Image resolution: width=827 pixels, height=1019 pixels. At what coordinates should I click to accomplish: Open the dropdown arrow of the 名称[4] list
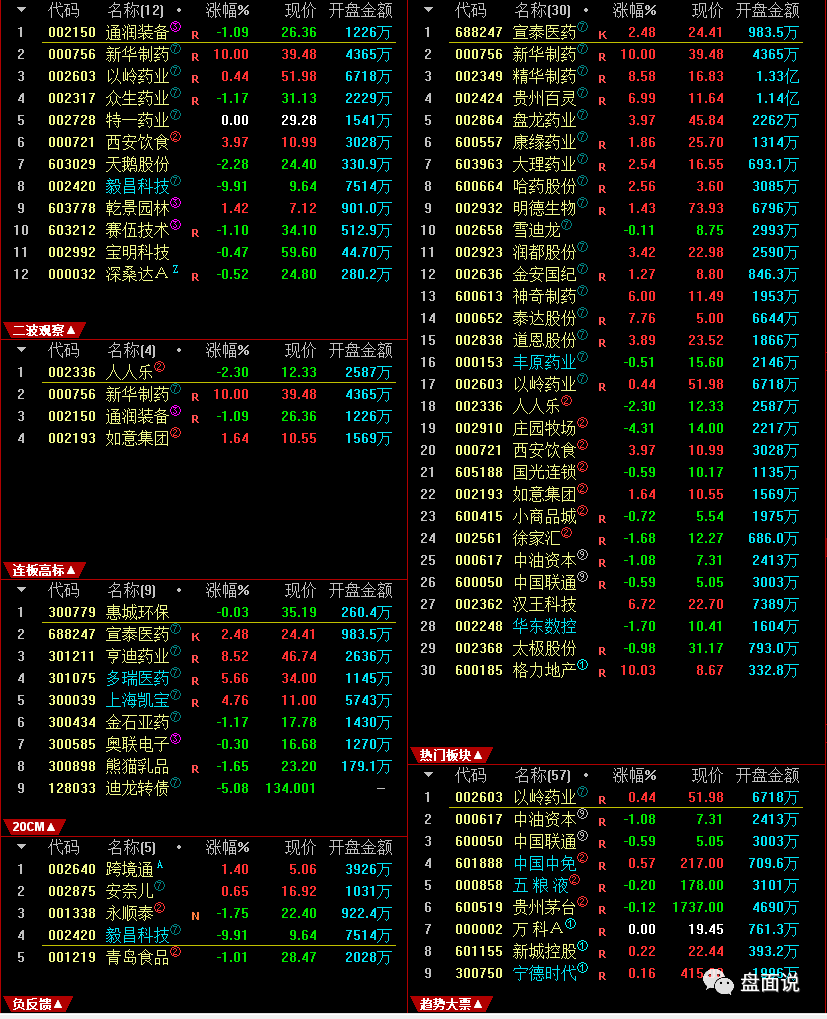pos(21,350)
